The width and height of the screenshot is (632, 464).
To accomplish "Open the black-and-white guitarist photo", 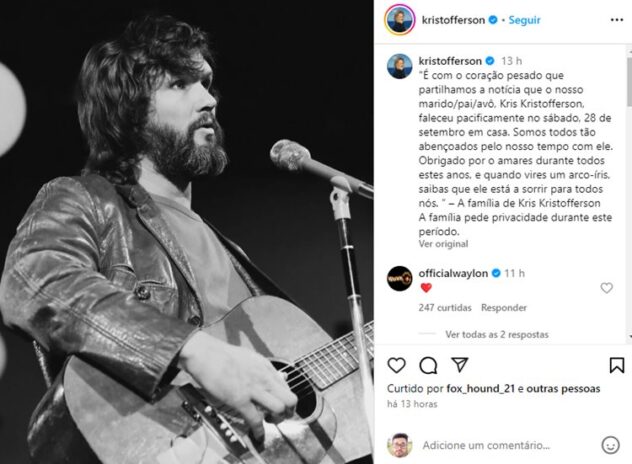I will 187,232.
